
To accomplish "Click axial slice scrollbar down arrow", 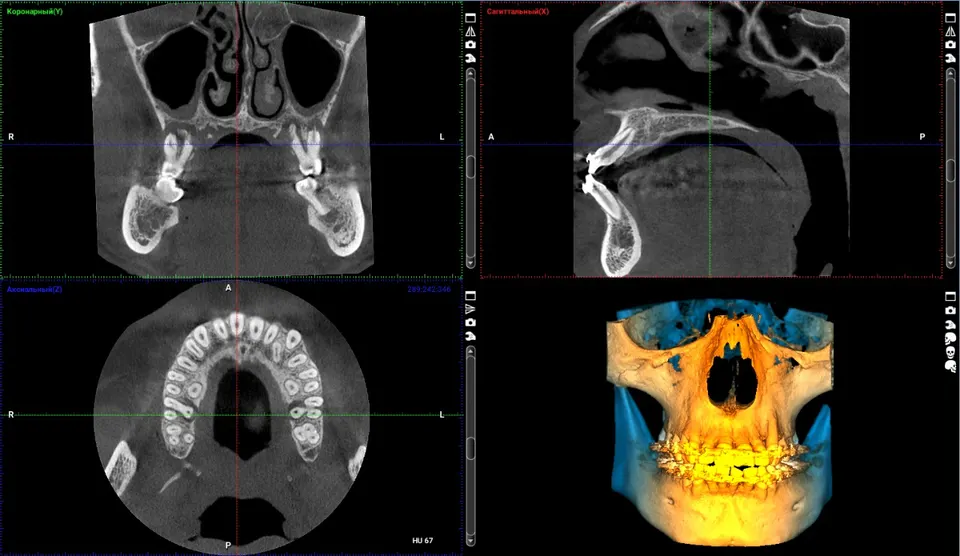I will pos(470,541).
